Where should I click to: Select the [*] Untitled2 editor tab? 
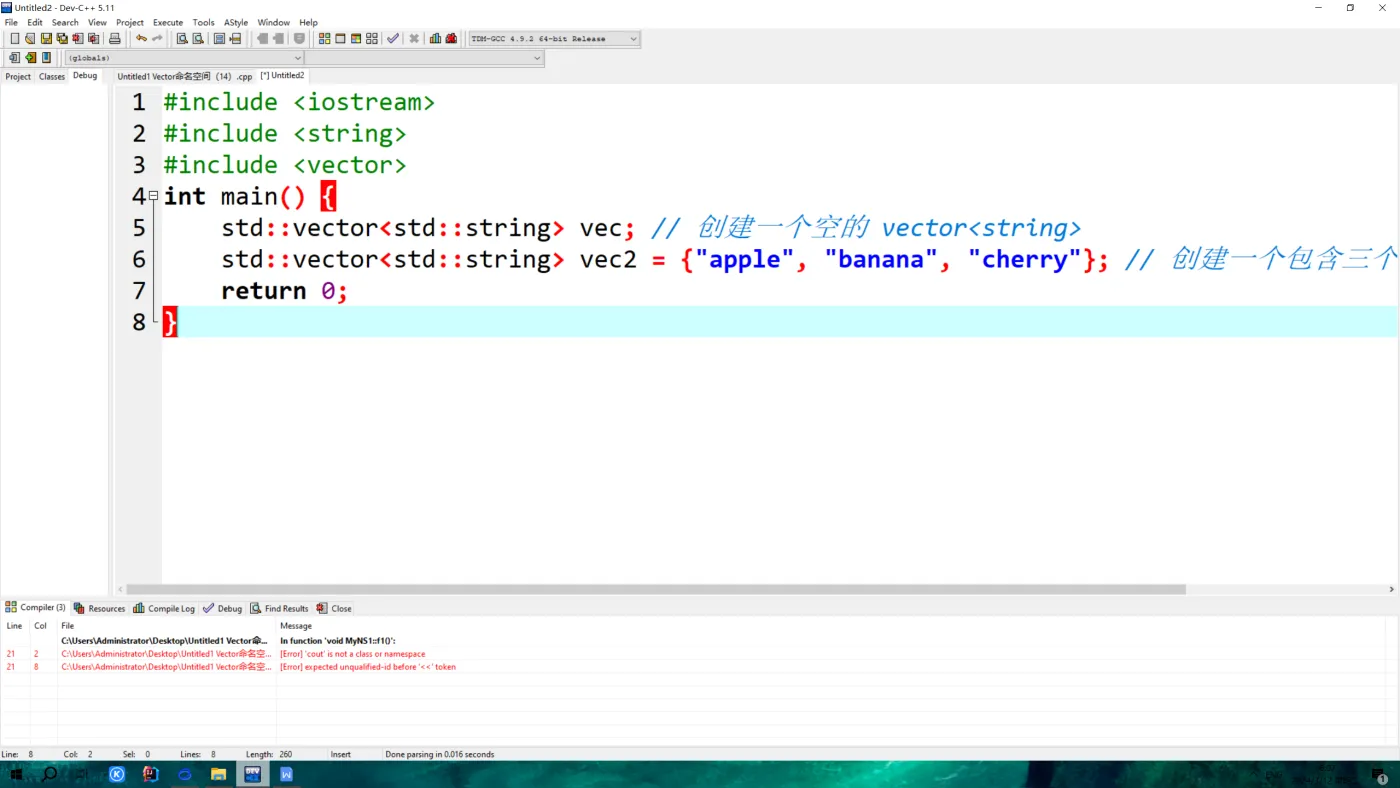pyautogui.click(x=282, y=75)
